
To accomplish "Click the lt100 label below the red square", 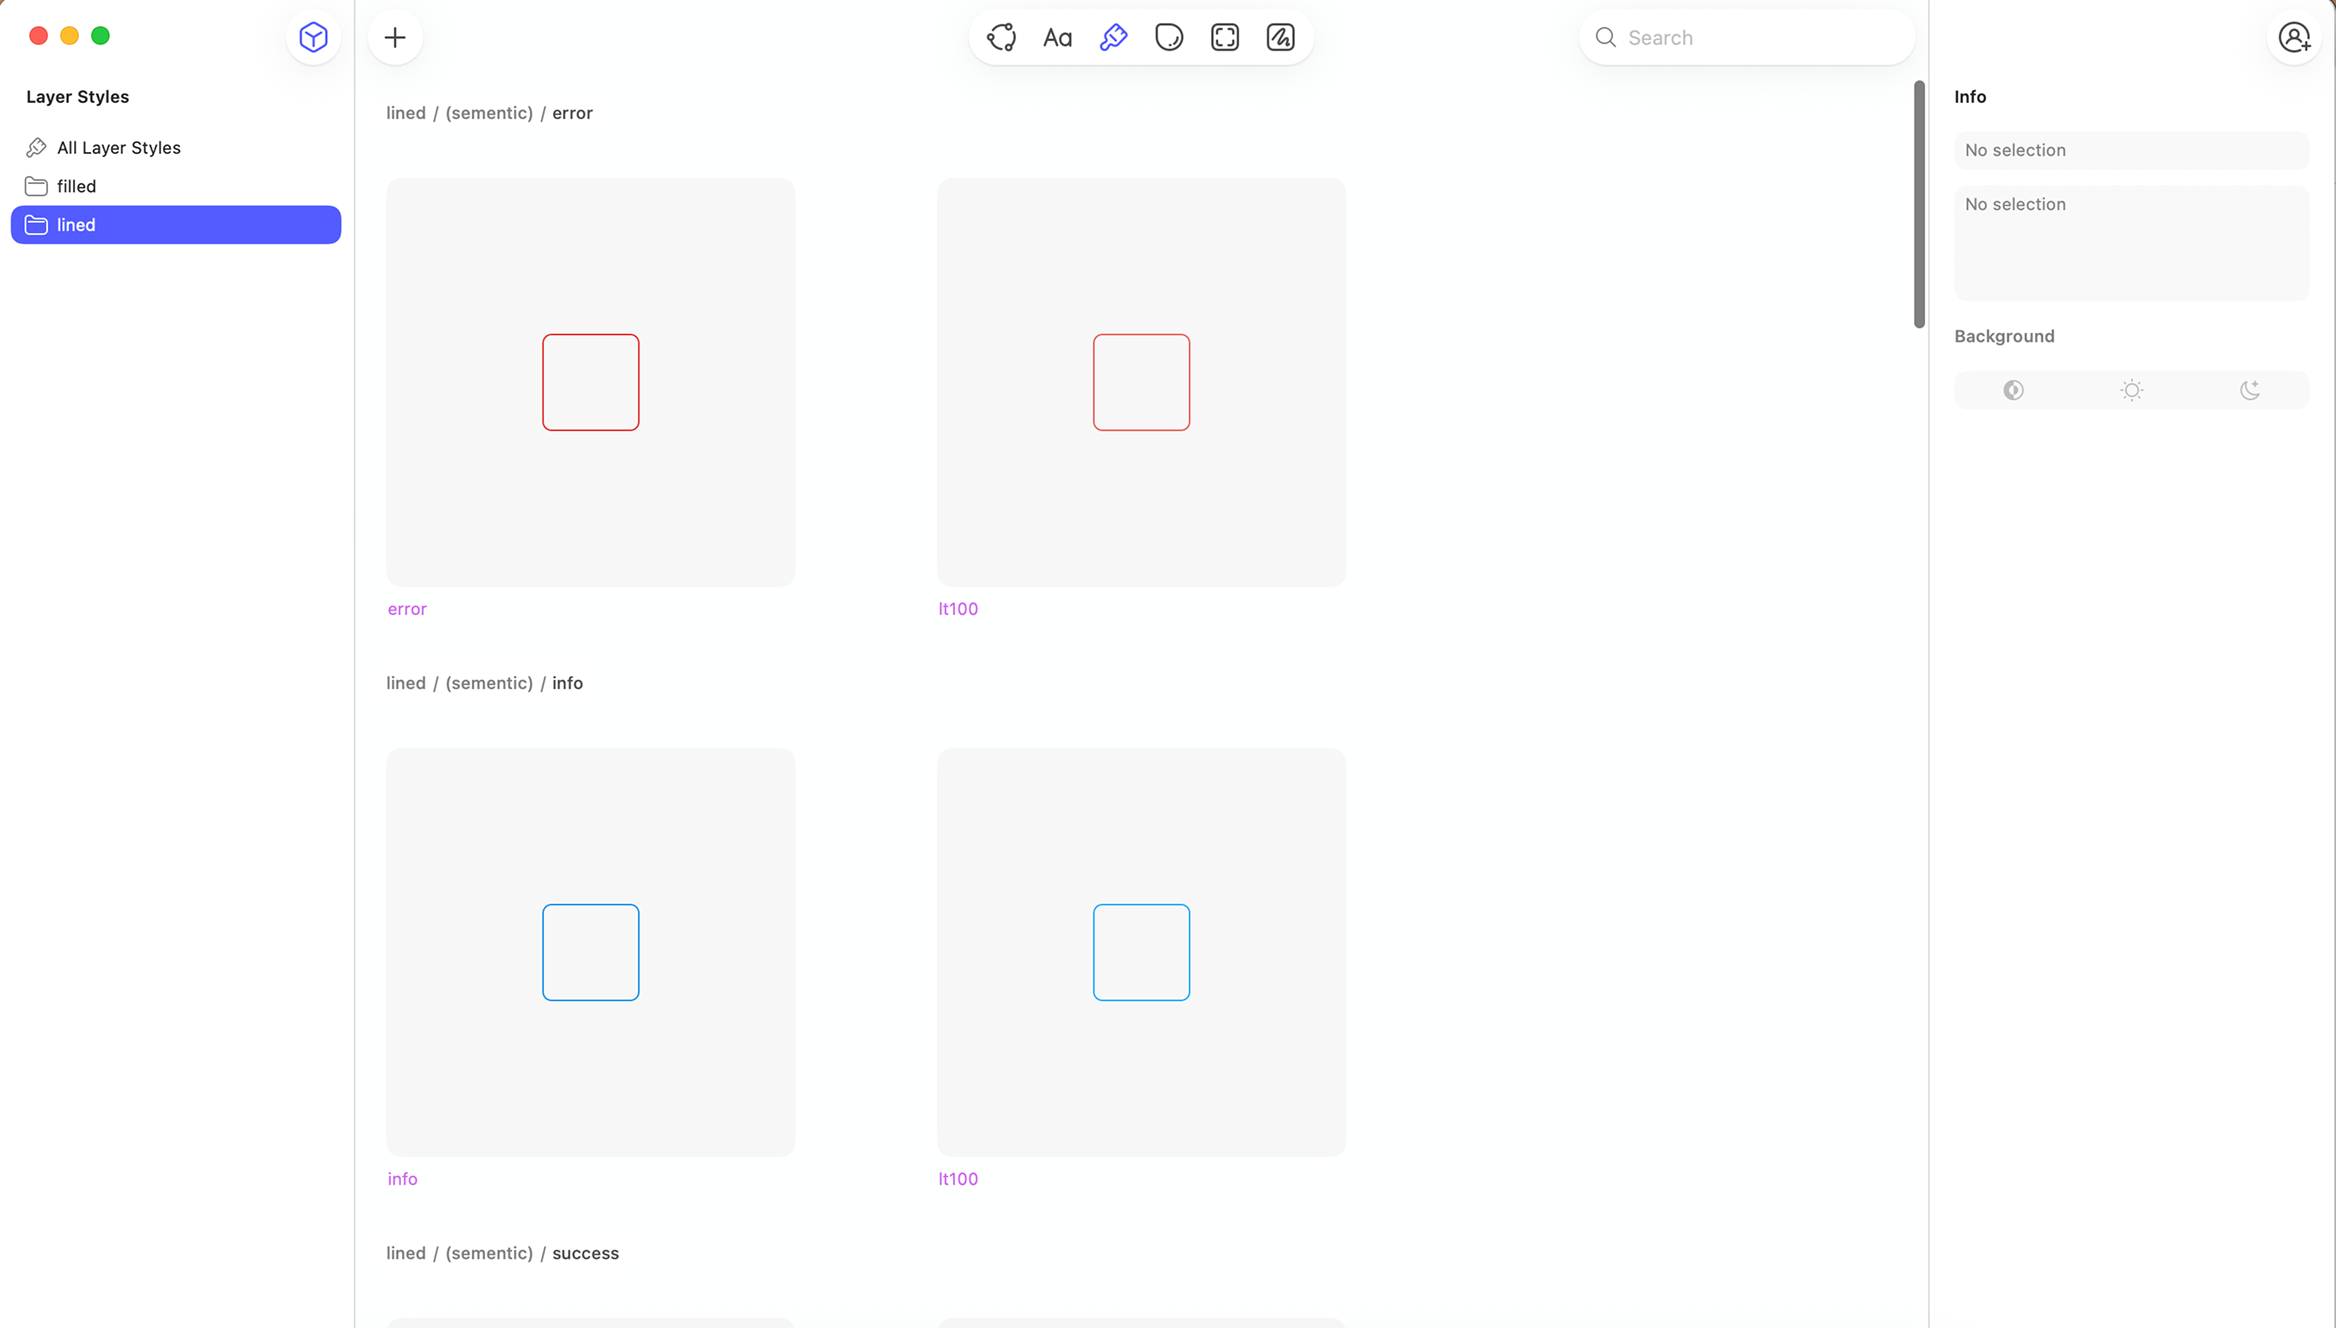I will coord(957,608).
